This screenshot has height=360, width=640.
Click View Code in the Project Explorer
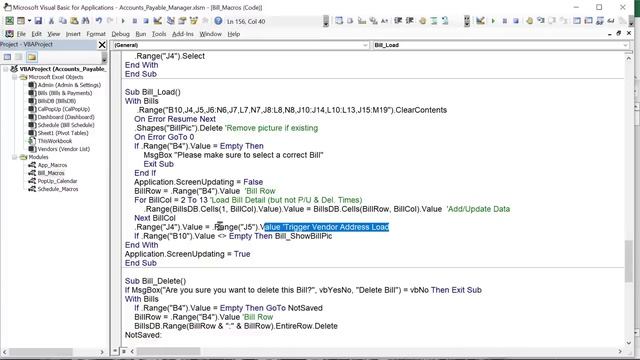pos(7,57)
